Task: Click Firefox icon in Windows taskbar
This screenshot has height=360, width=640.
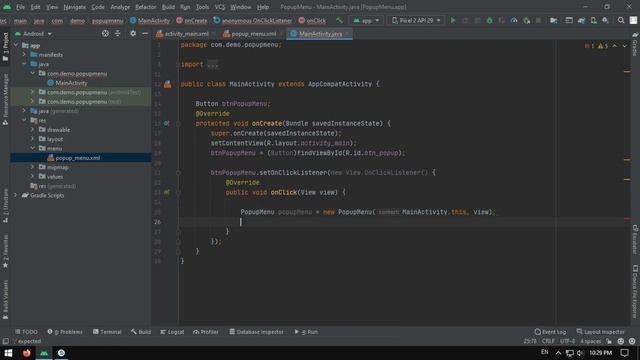Action: point(27,353)
